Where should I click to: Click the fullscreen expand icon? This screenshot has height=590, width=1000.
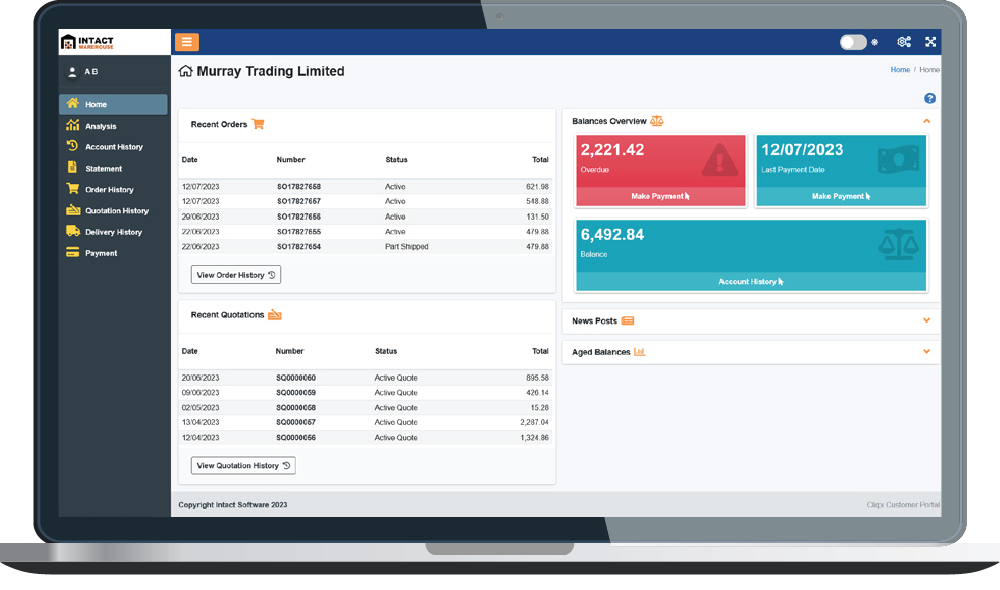tap(930, 42)
